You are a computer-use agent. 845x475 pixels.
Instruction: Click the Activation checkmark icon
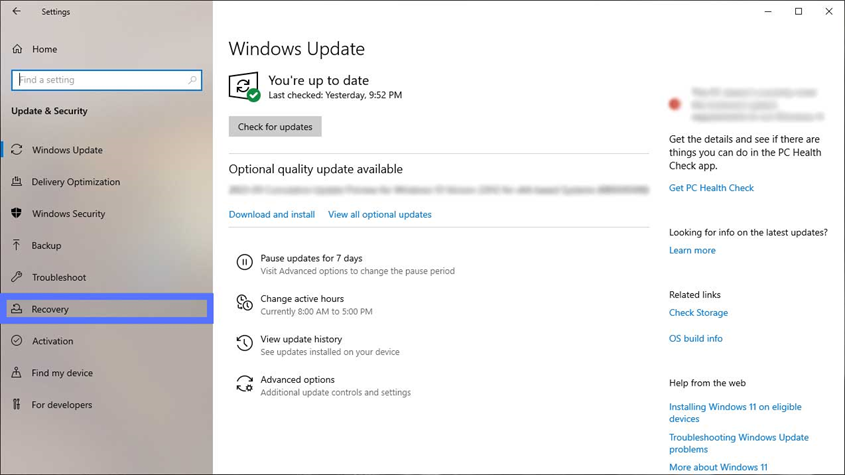coord(17,341)
